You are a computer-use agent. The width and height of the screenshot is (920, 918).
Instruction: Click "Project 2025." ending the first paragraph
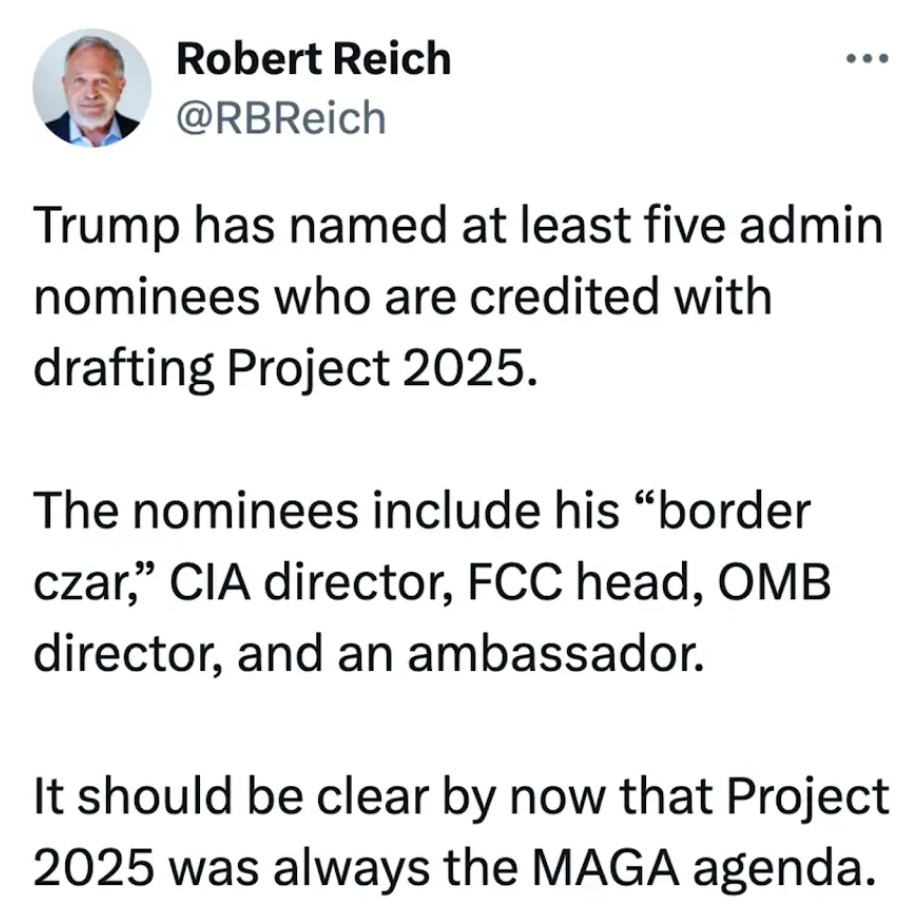(x=383, y=370)
